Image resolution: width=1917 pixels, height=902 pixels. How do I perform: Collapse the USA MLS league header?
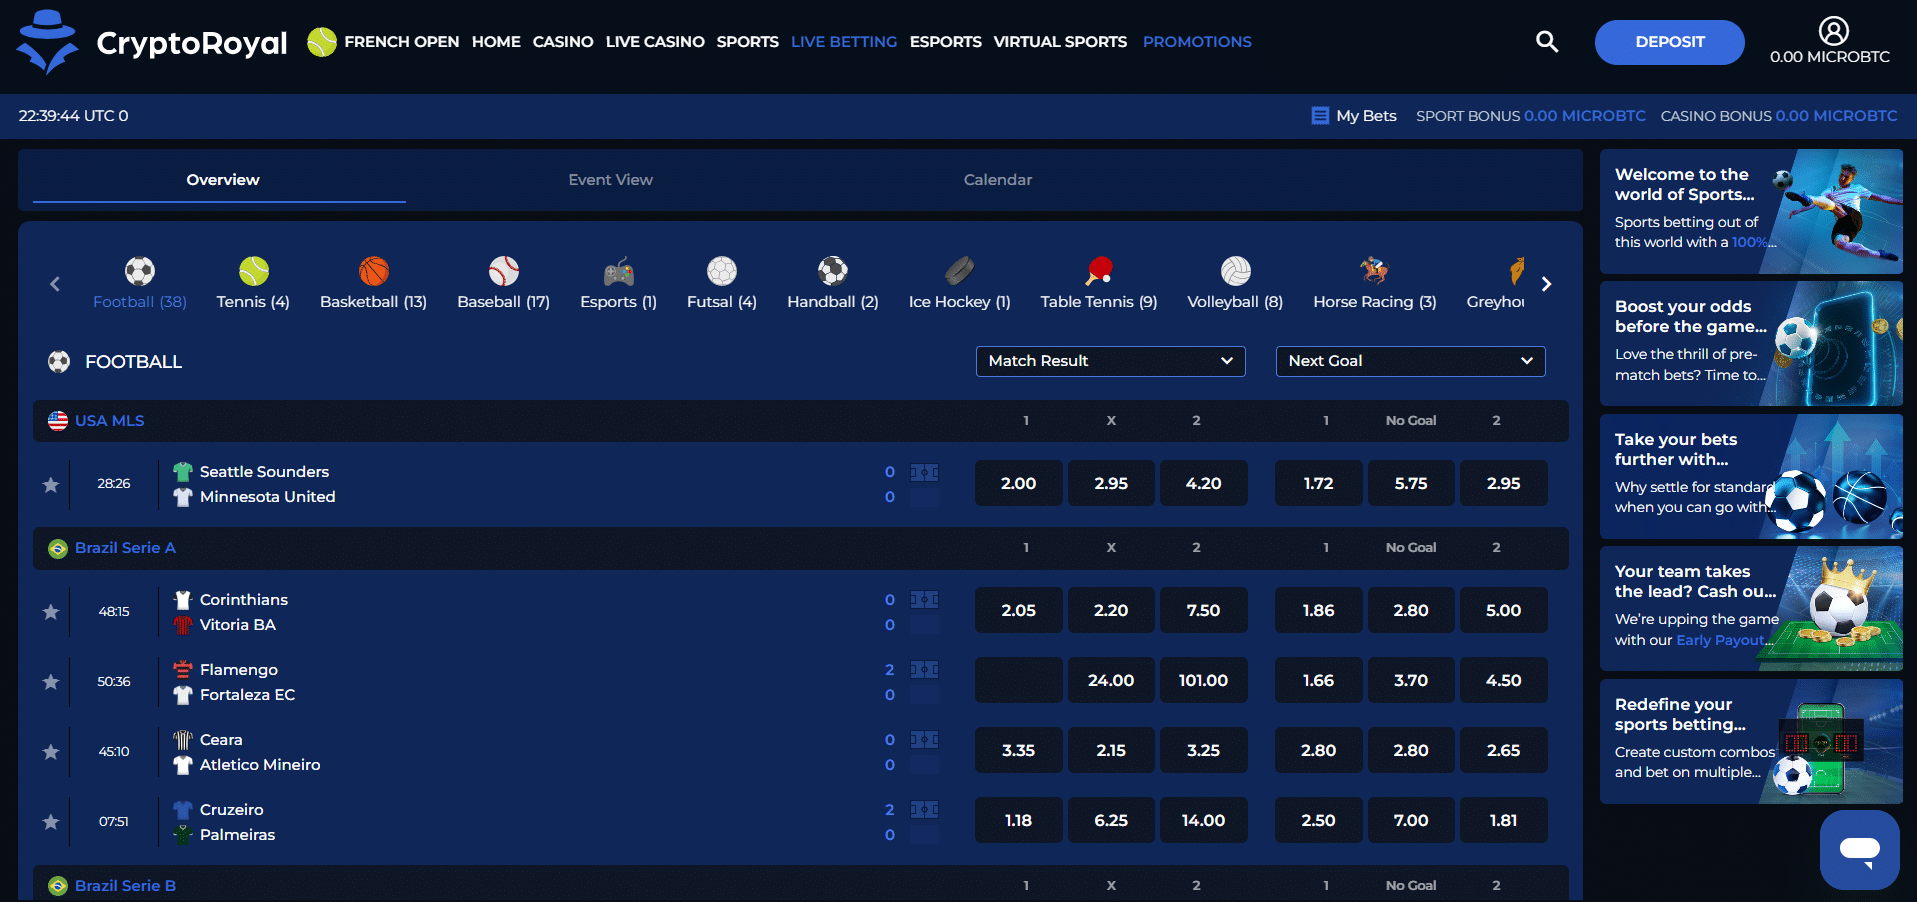[x=800, y=421]
